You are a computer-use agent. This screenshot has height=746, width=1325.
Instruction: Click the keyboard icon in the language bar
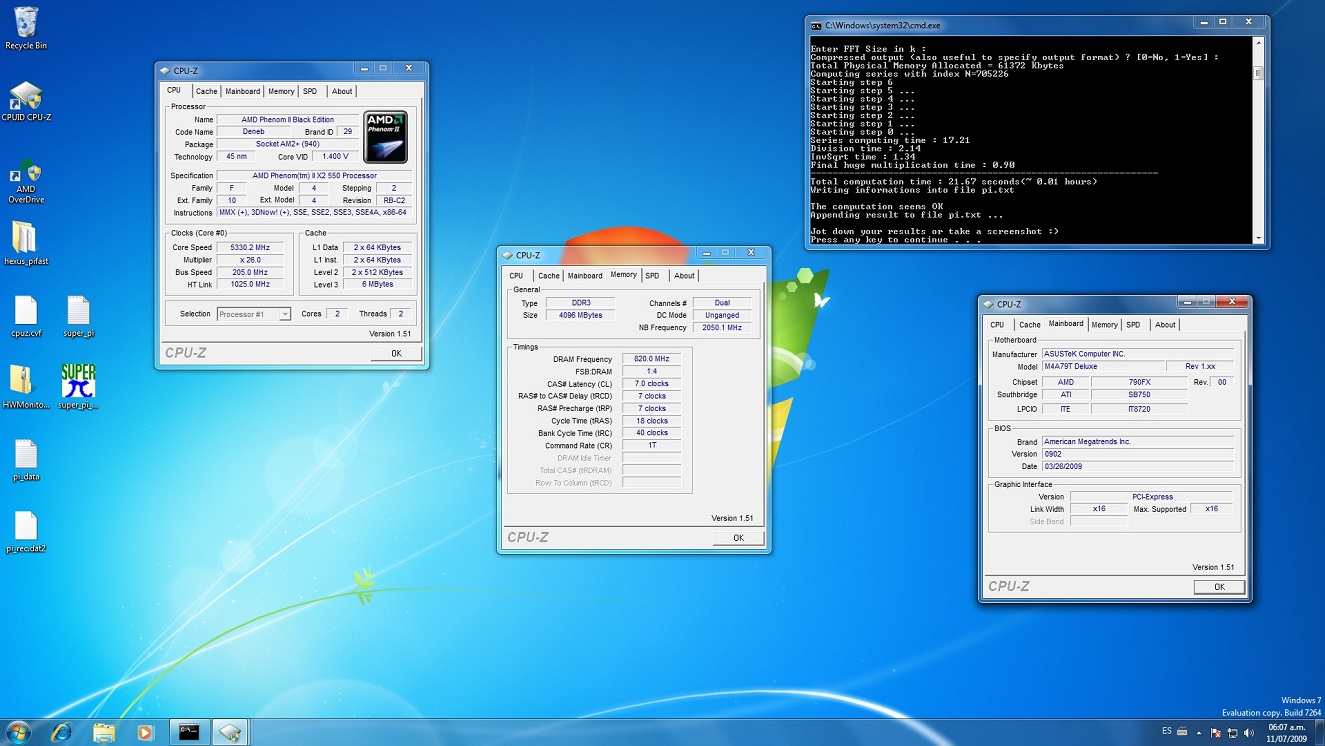click(x=1183, y=732)
